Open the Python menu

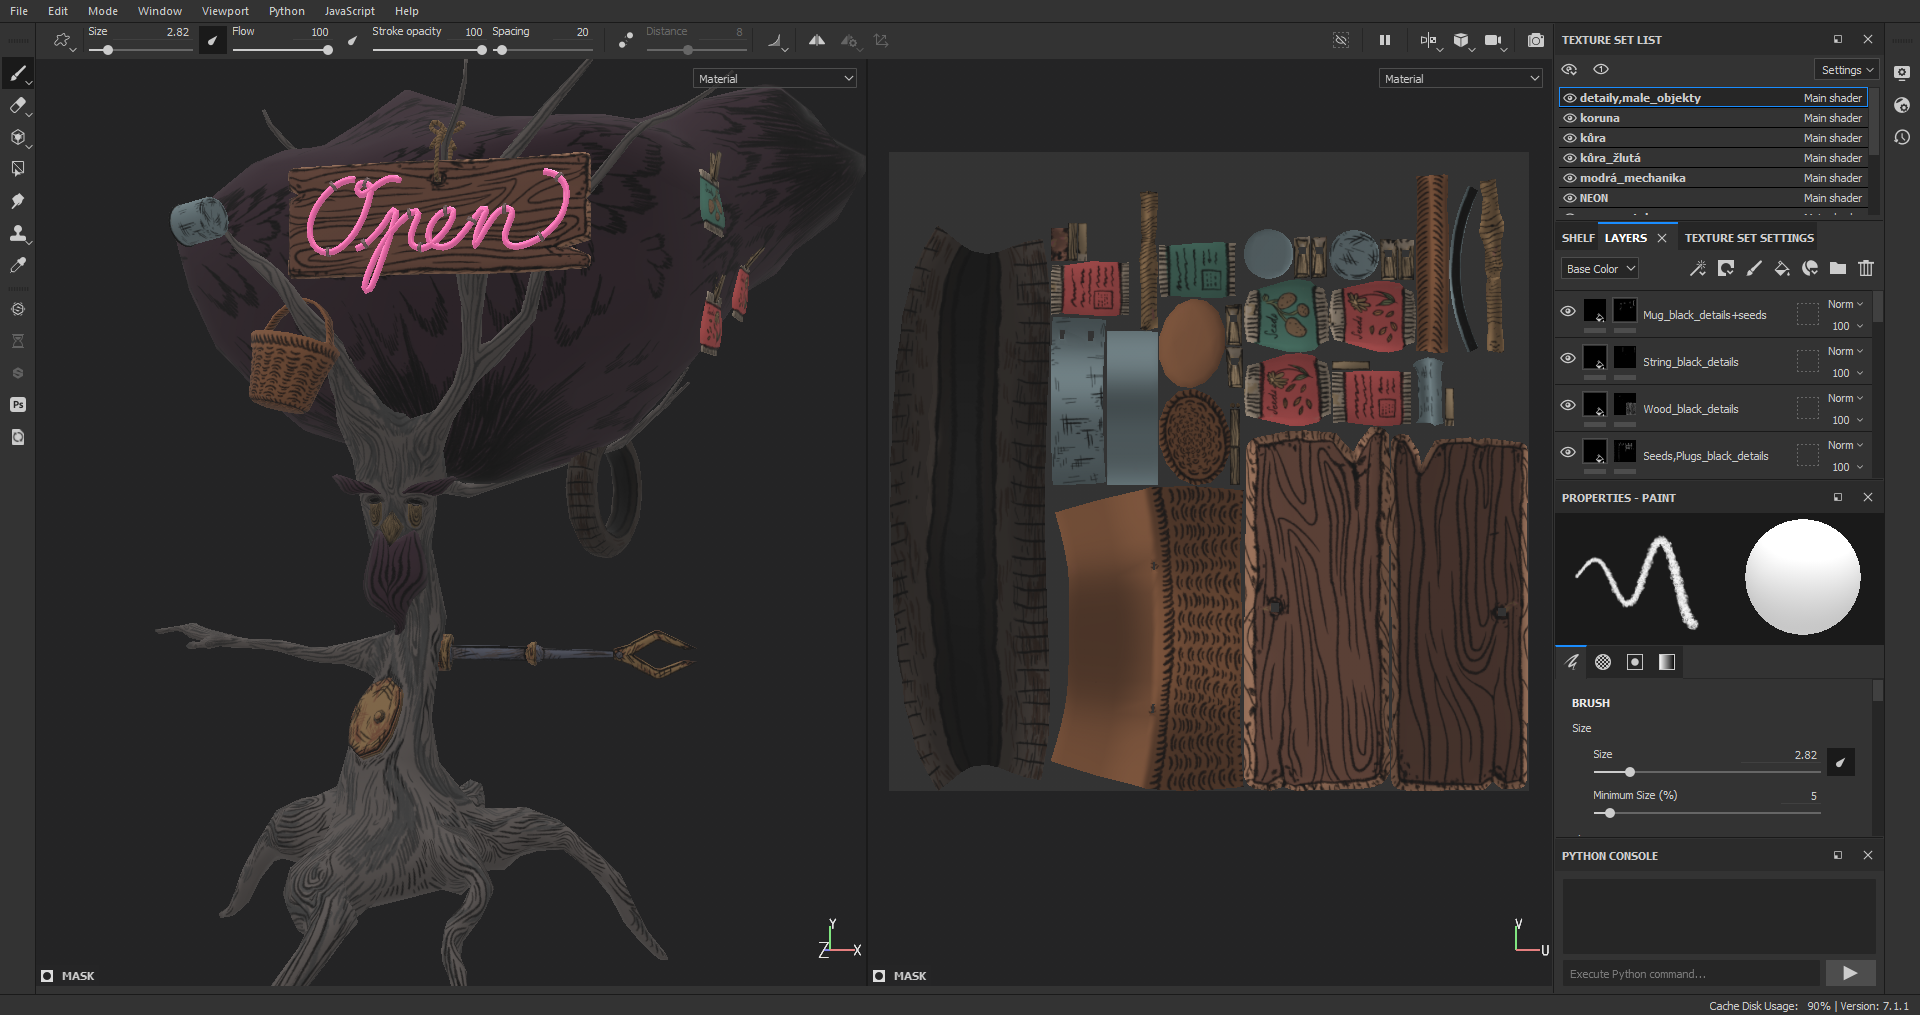286,11
